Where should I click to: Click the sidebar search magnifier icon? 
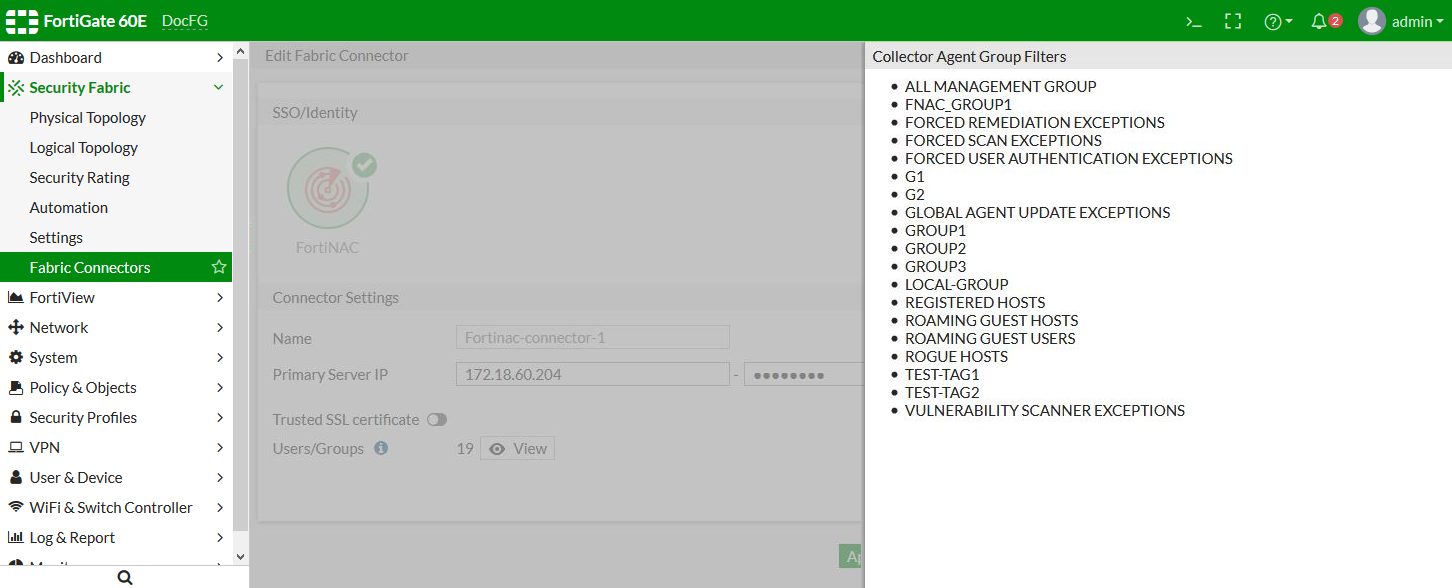click(x=124, y=577)
